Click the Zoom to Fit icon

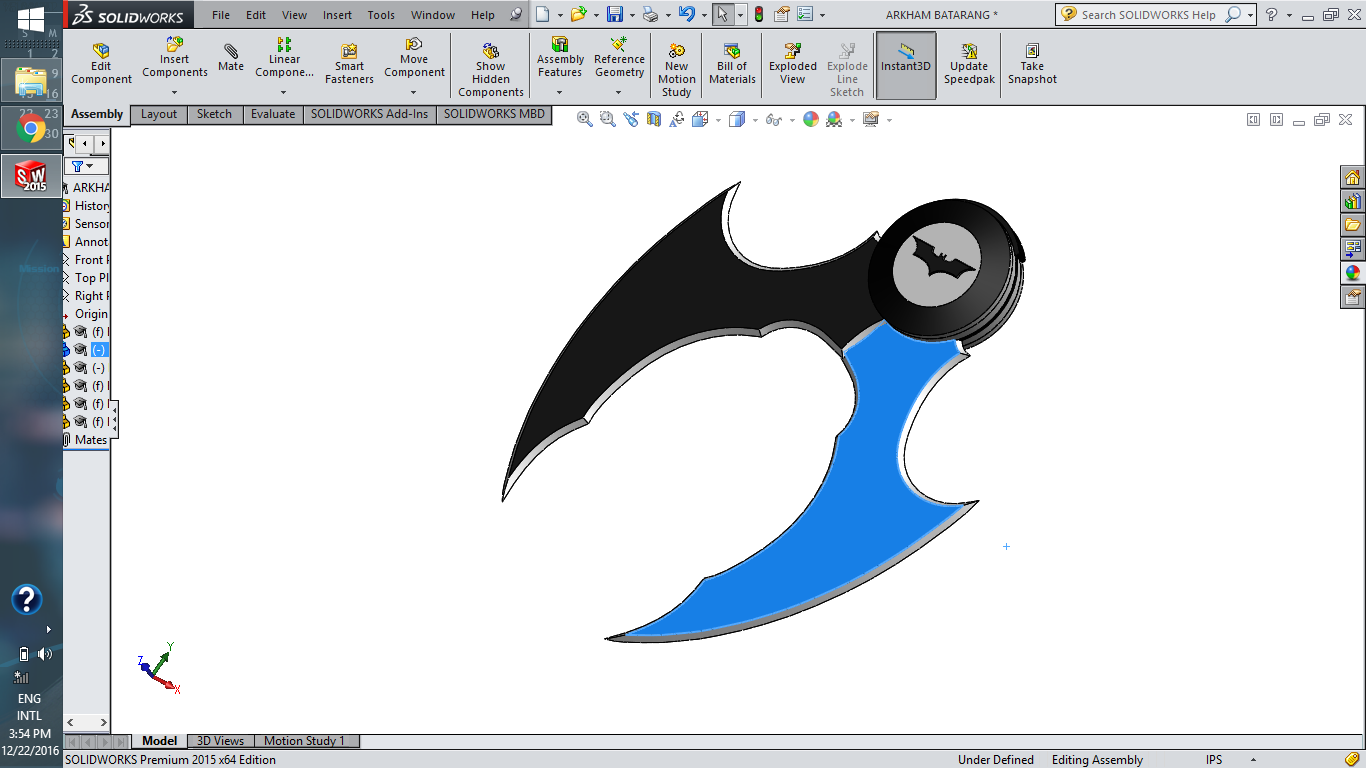585,119
